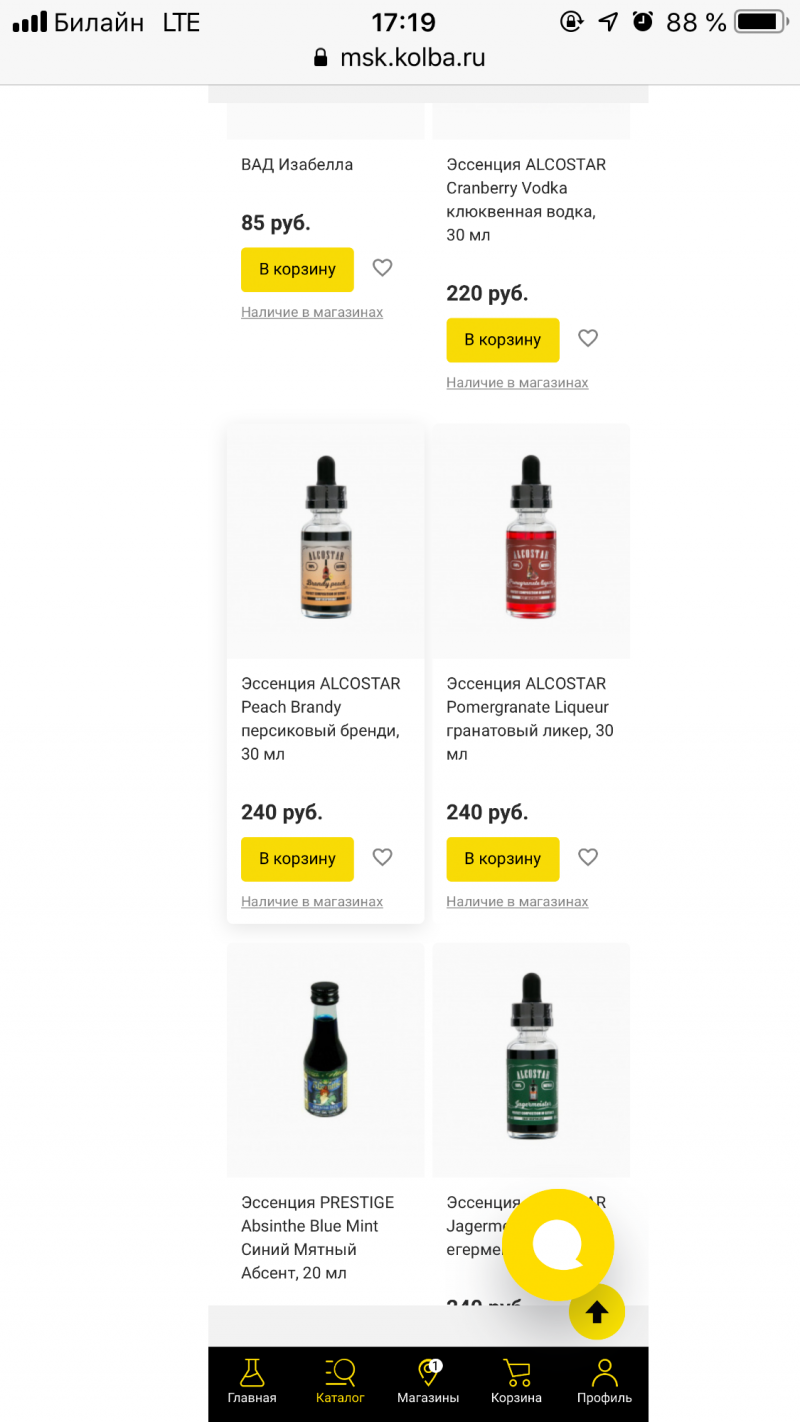
Task: Open the Корзина cart tab
Action: pyautogui.click(x=516, y=1382)
